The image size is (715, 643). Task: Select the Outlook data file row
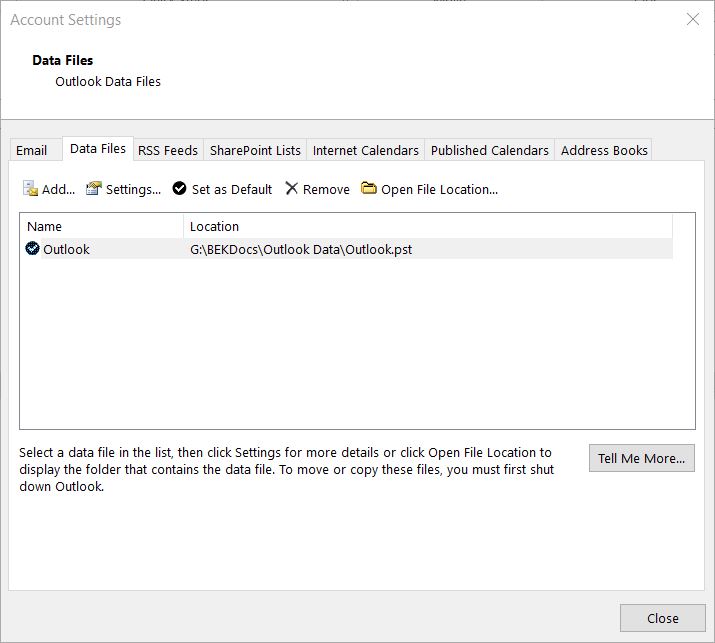click(66, 249)
